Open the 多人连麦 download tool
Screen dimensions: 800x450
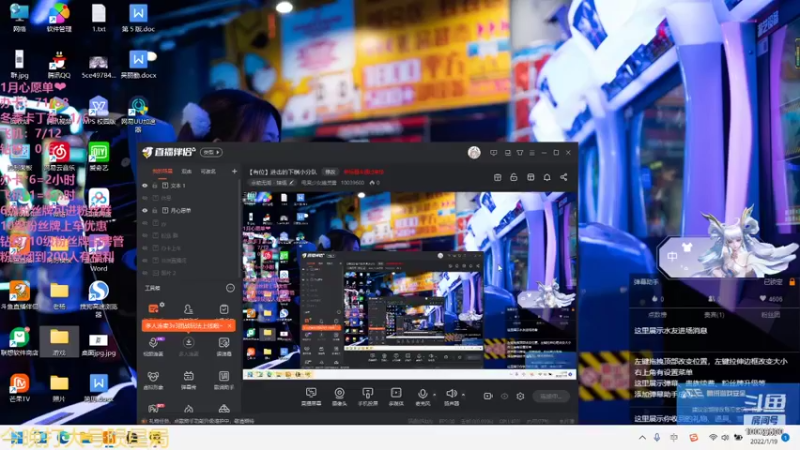pos(188,346)
